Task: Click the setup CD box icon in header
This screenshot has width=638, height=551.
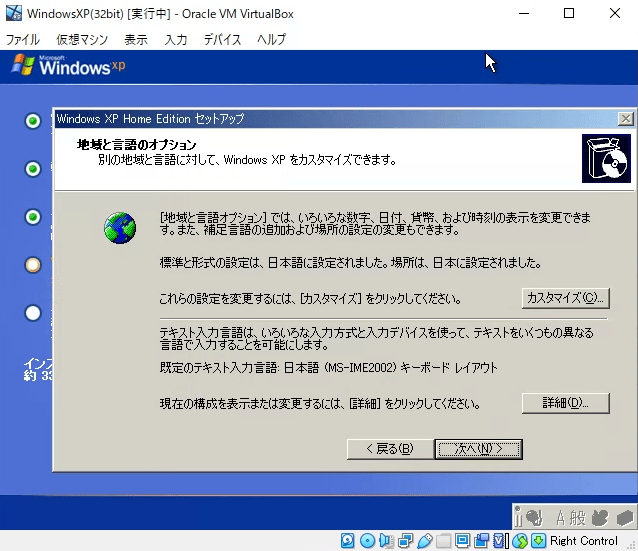Action: click(606, 158)
